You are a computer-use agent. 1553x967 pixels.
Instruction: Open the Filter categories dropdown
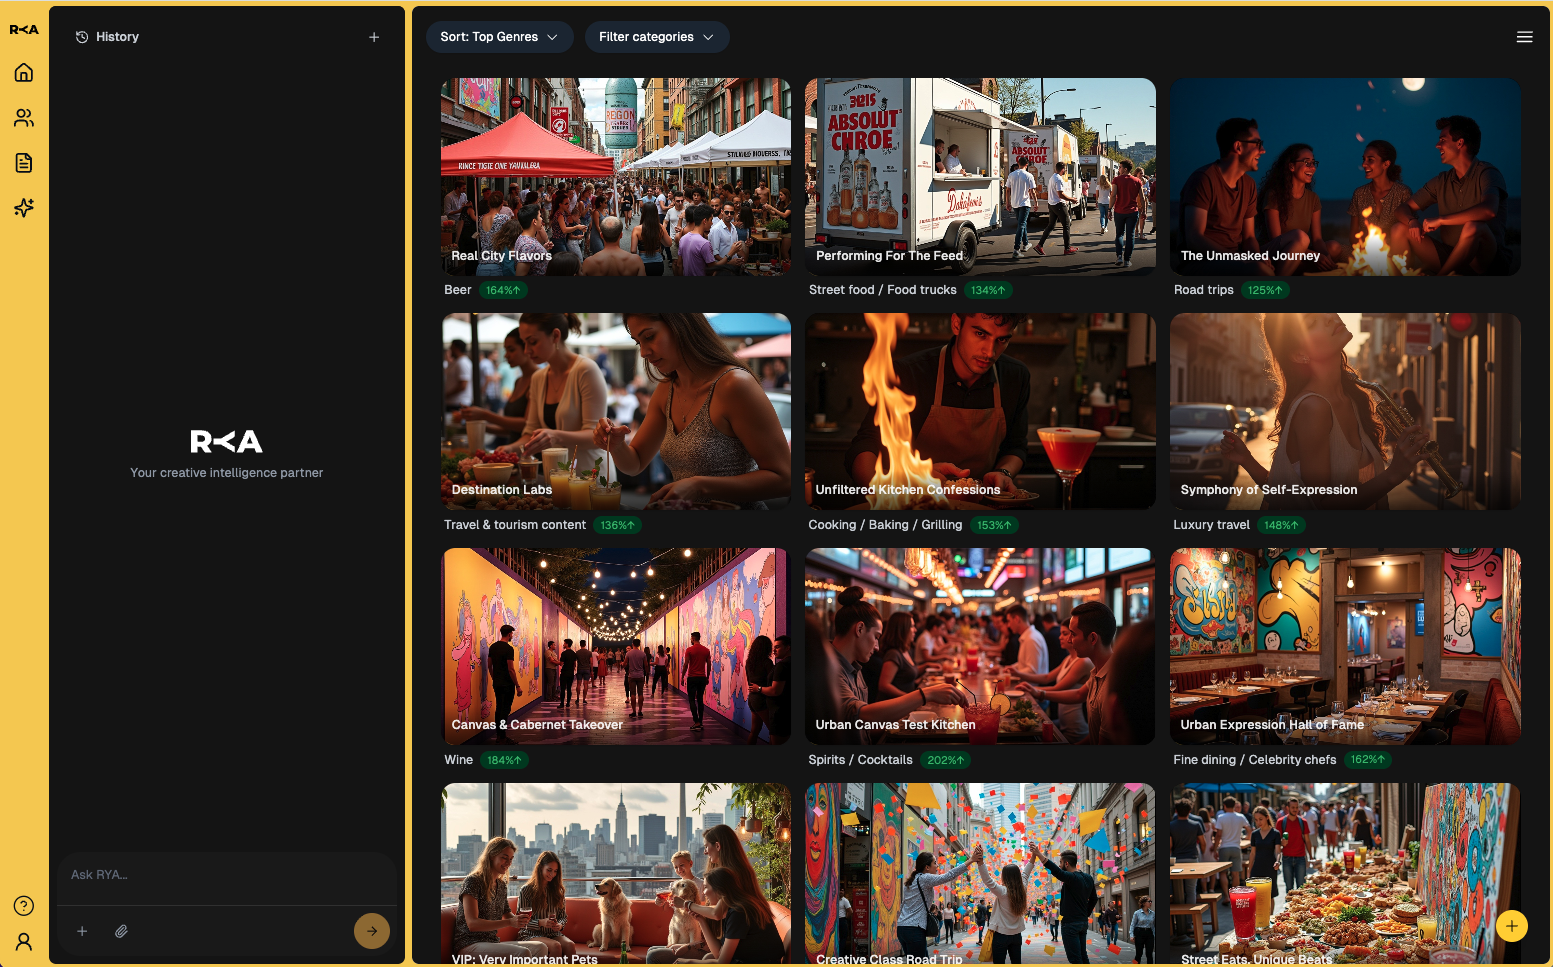click(657, 37)
